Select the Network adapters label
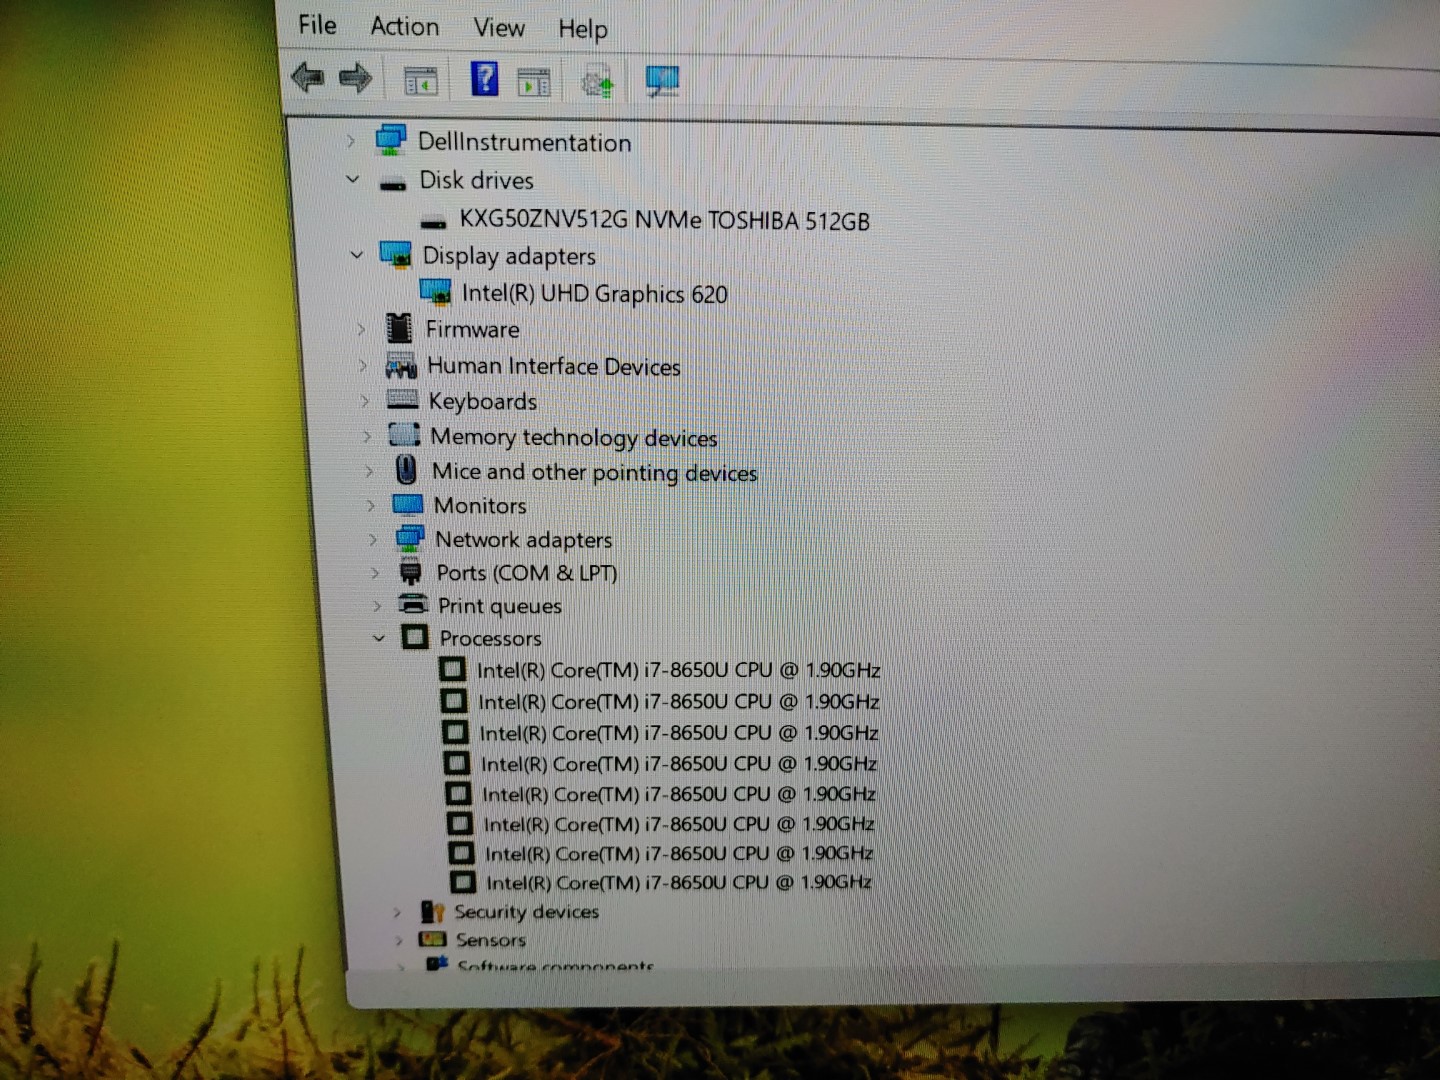Viewport: 1440px width, 1080px height. (524, 540)
